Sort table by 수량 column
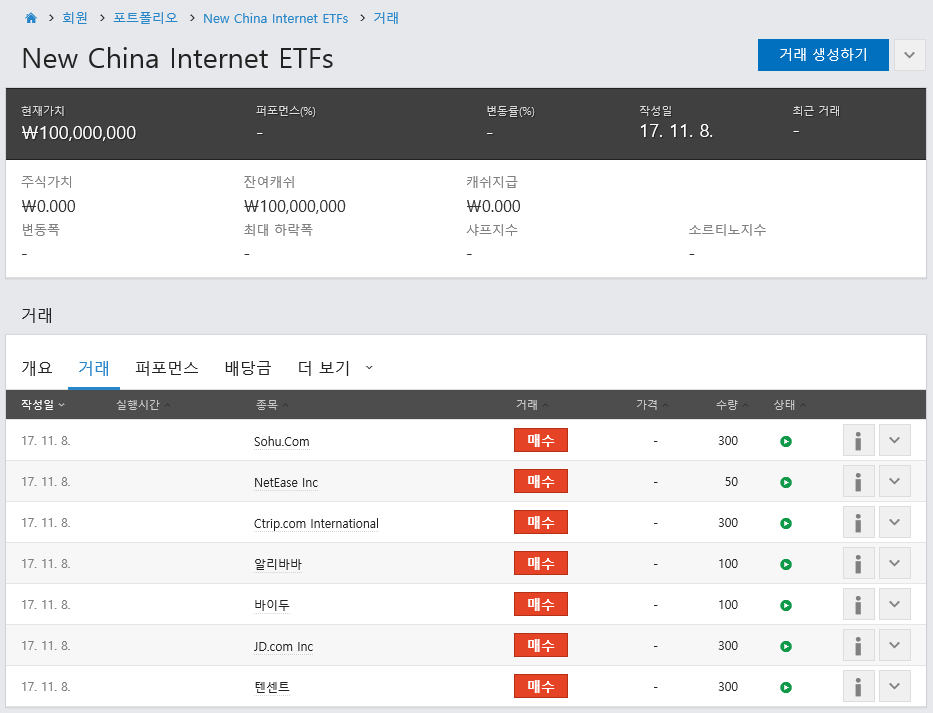The height and width of the screenshot is (713, 933). 732,405
